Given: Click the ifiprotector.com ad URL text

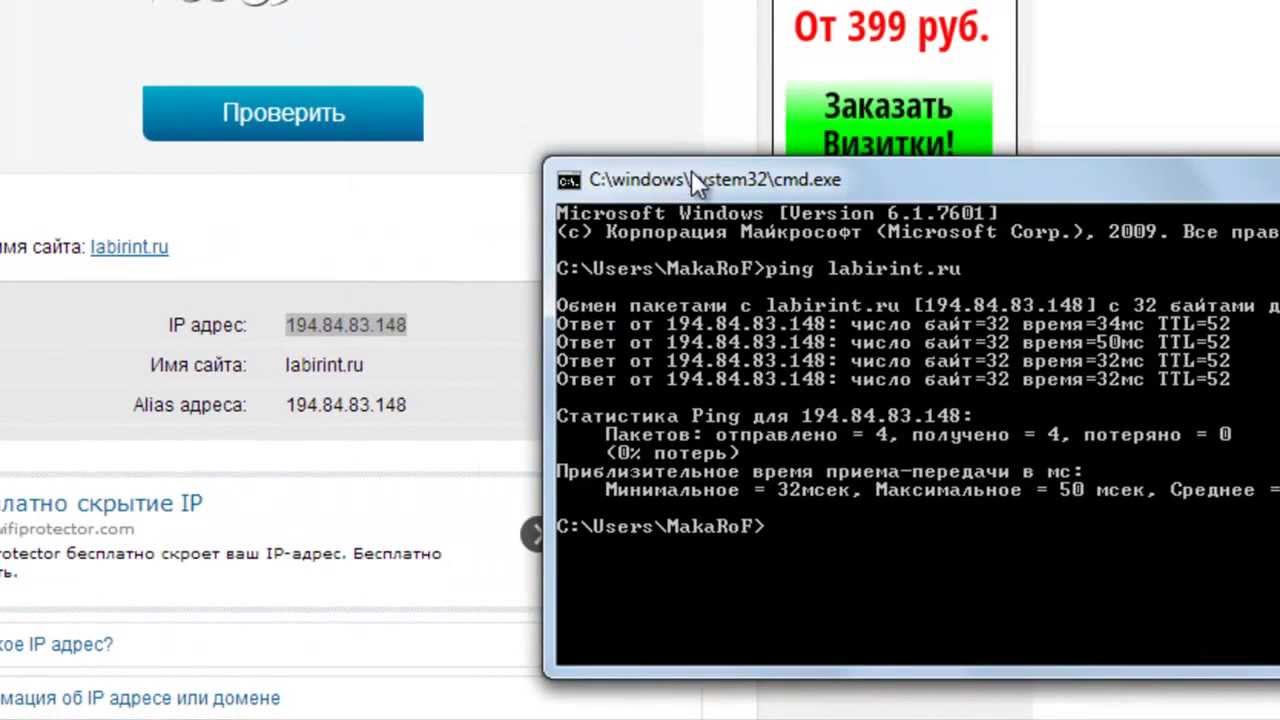Looking at the screenshot, I should coord(66,529).
